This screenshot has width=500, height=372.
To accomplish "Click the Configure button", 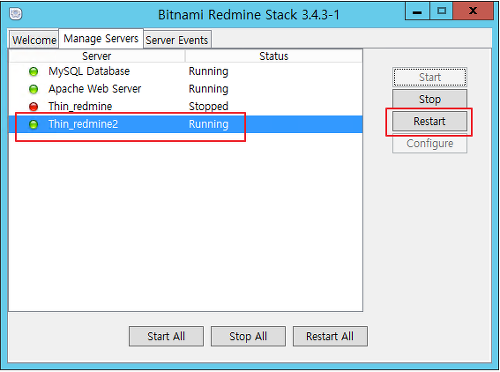I will (x=430, y=143).
